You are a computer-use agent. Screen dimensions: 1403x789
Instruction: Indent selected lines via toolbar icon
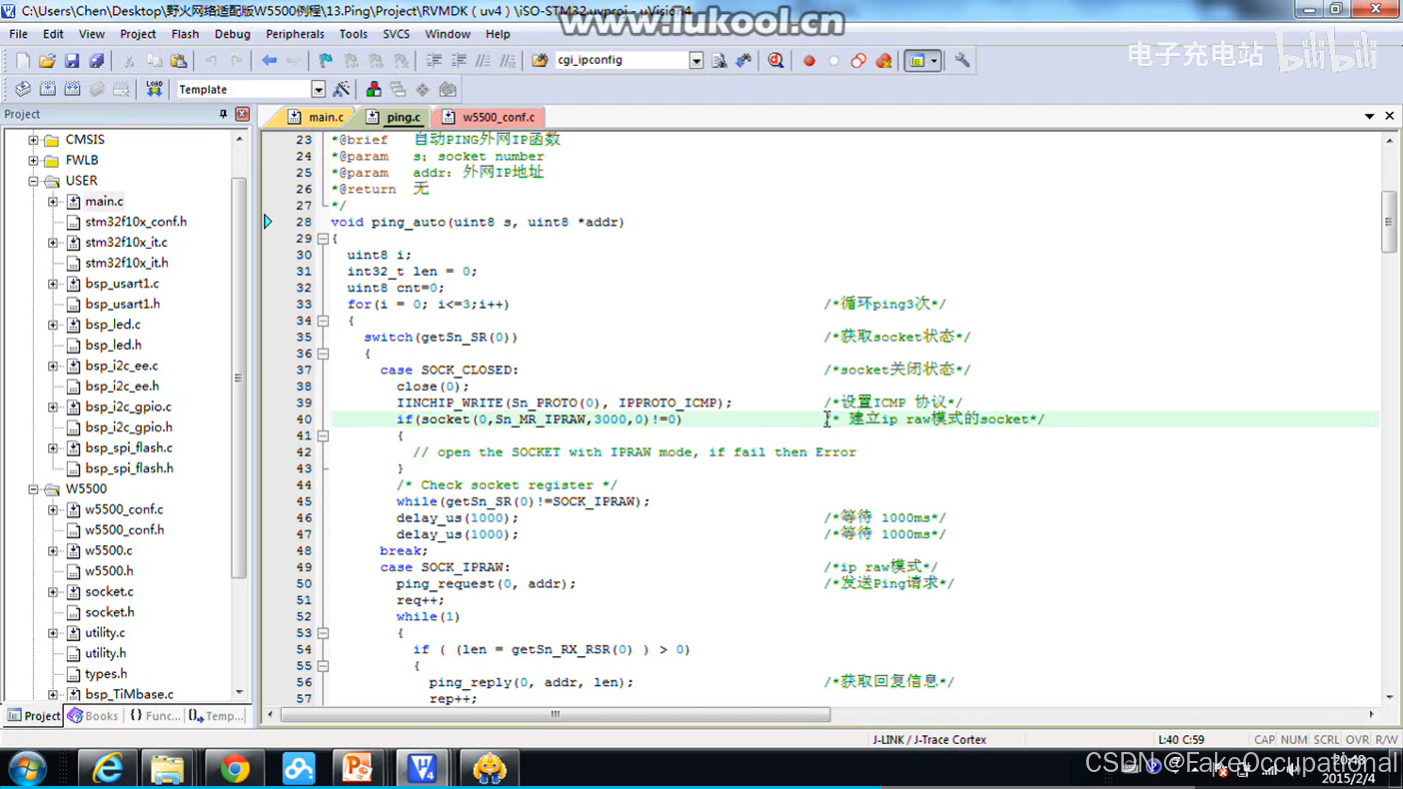point(434,61)
